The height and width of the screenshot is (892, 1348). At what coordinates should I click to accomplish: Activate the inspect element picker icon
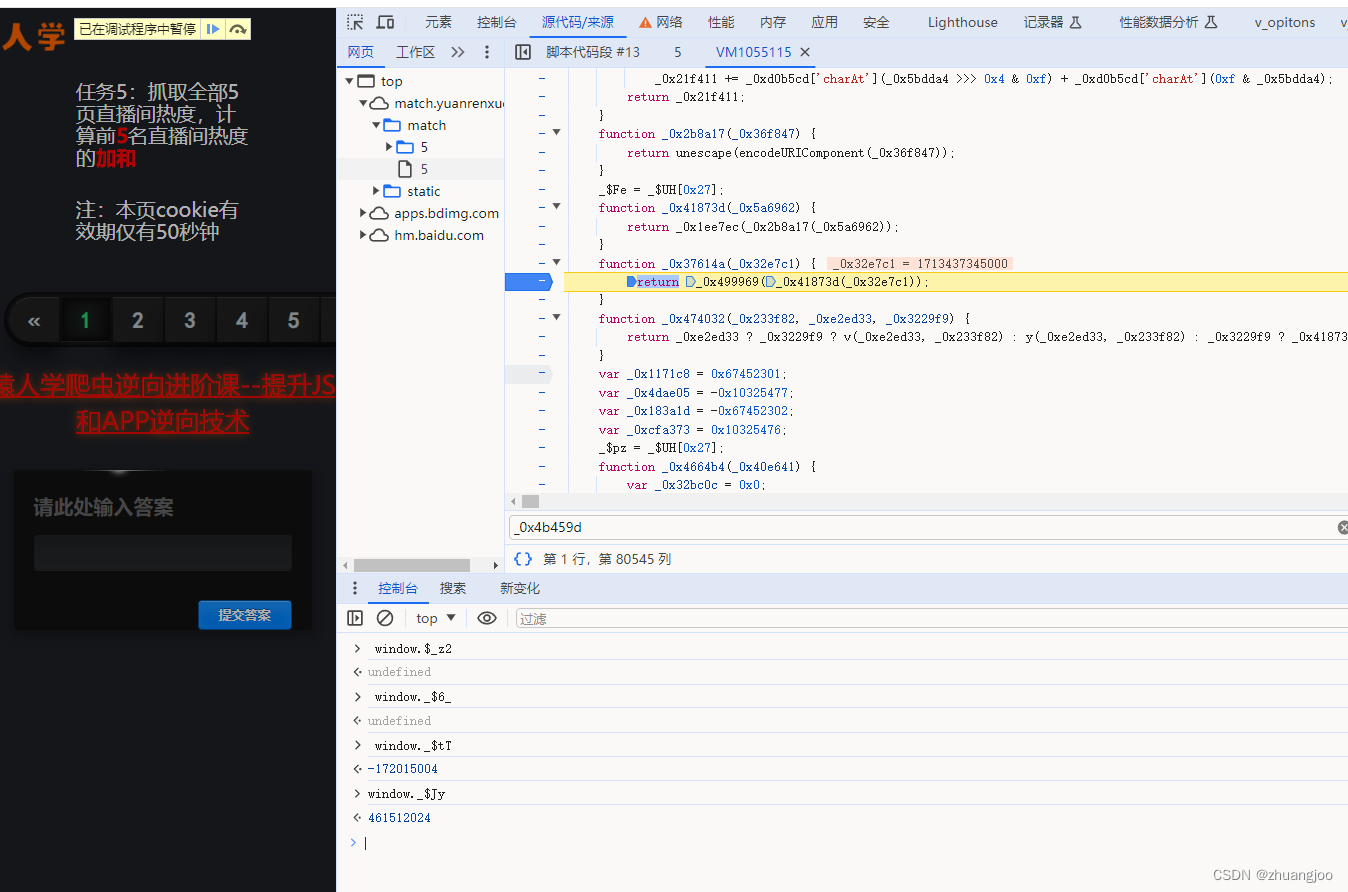[x=355, y=22]
